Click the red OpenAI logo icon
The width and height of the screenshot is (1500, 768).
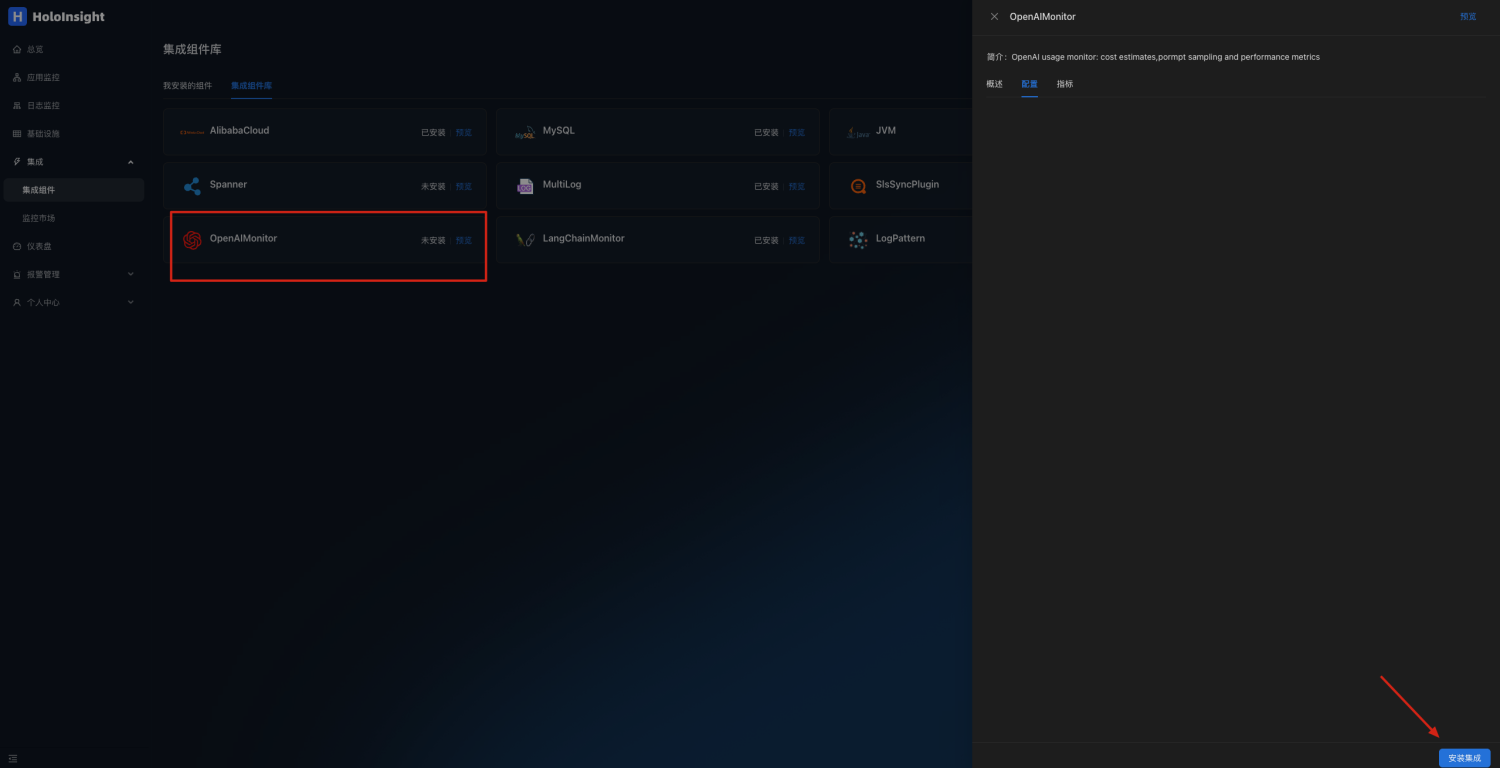pos(192,240)
